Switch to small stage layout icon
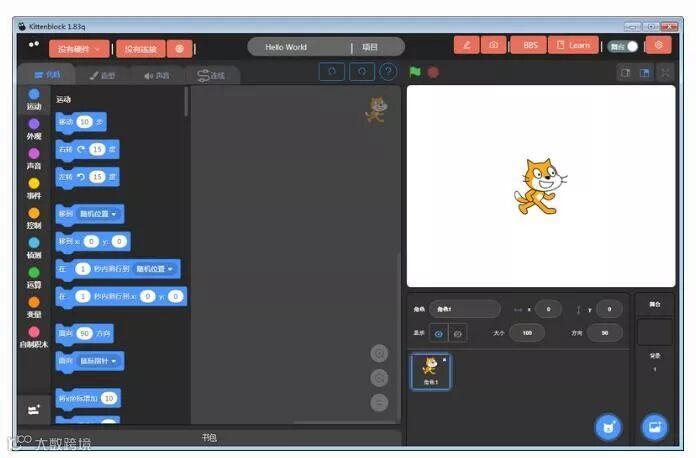 625,73
